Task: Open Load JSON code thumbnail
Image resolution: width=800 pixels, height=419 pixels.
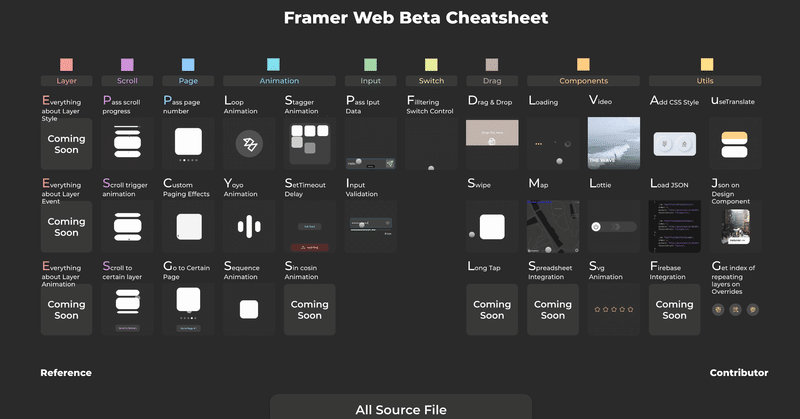Action: pos(674,227)
